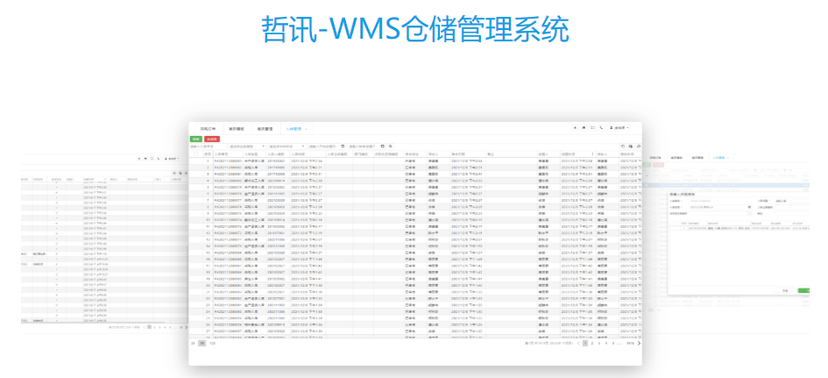Click the small first icon in the main header icon group
The height and width of the screenshot is (378, 828).
(x=575, y=127)
